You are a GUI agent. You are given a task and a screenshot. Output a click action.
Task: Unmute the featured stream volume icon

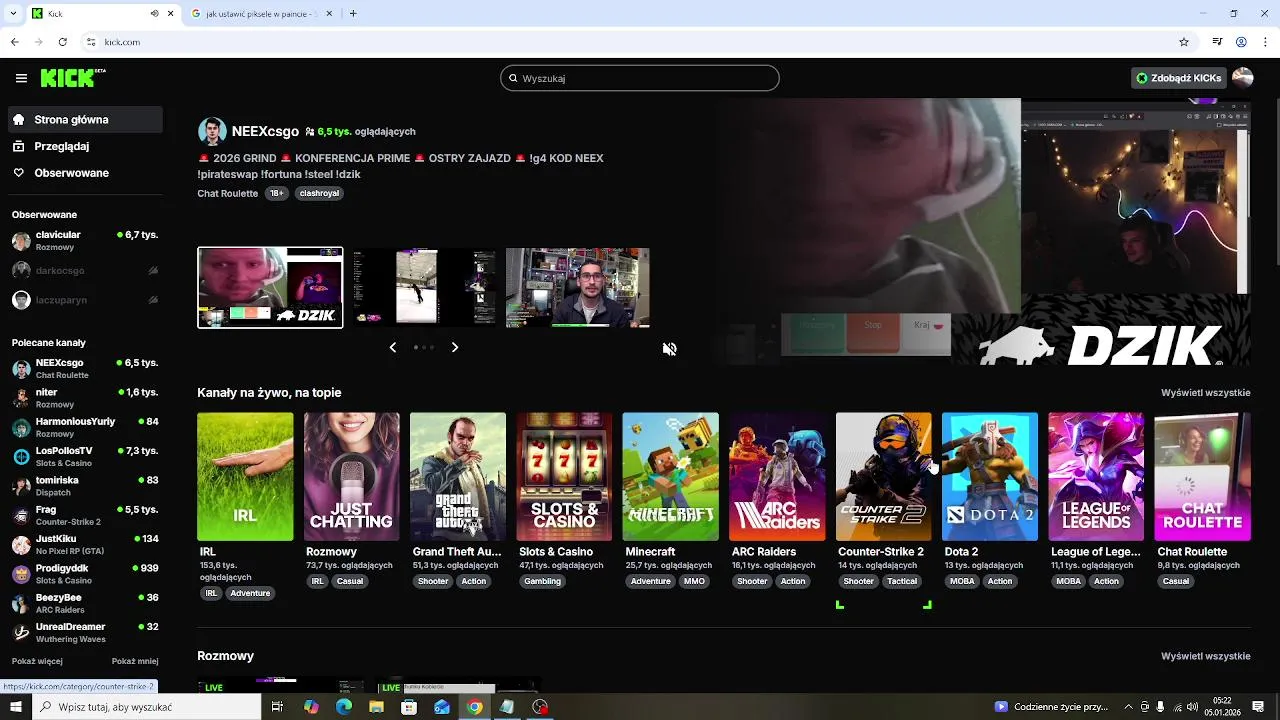coord(669,349)
